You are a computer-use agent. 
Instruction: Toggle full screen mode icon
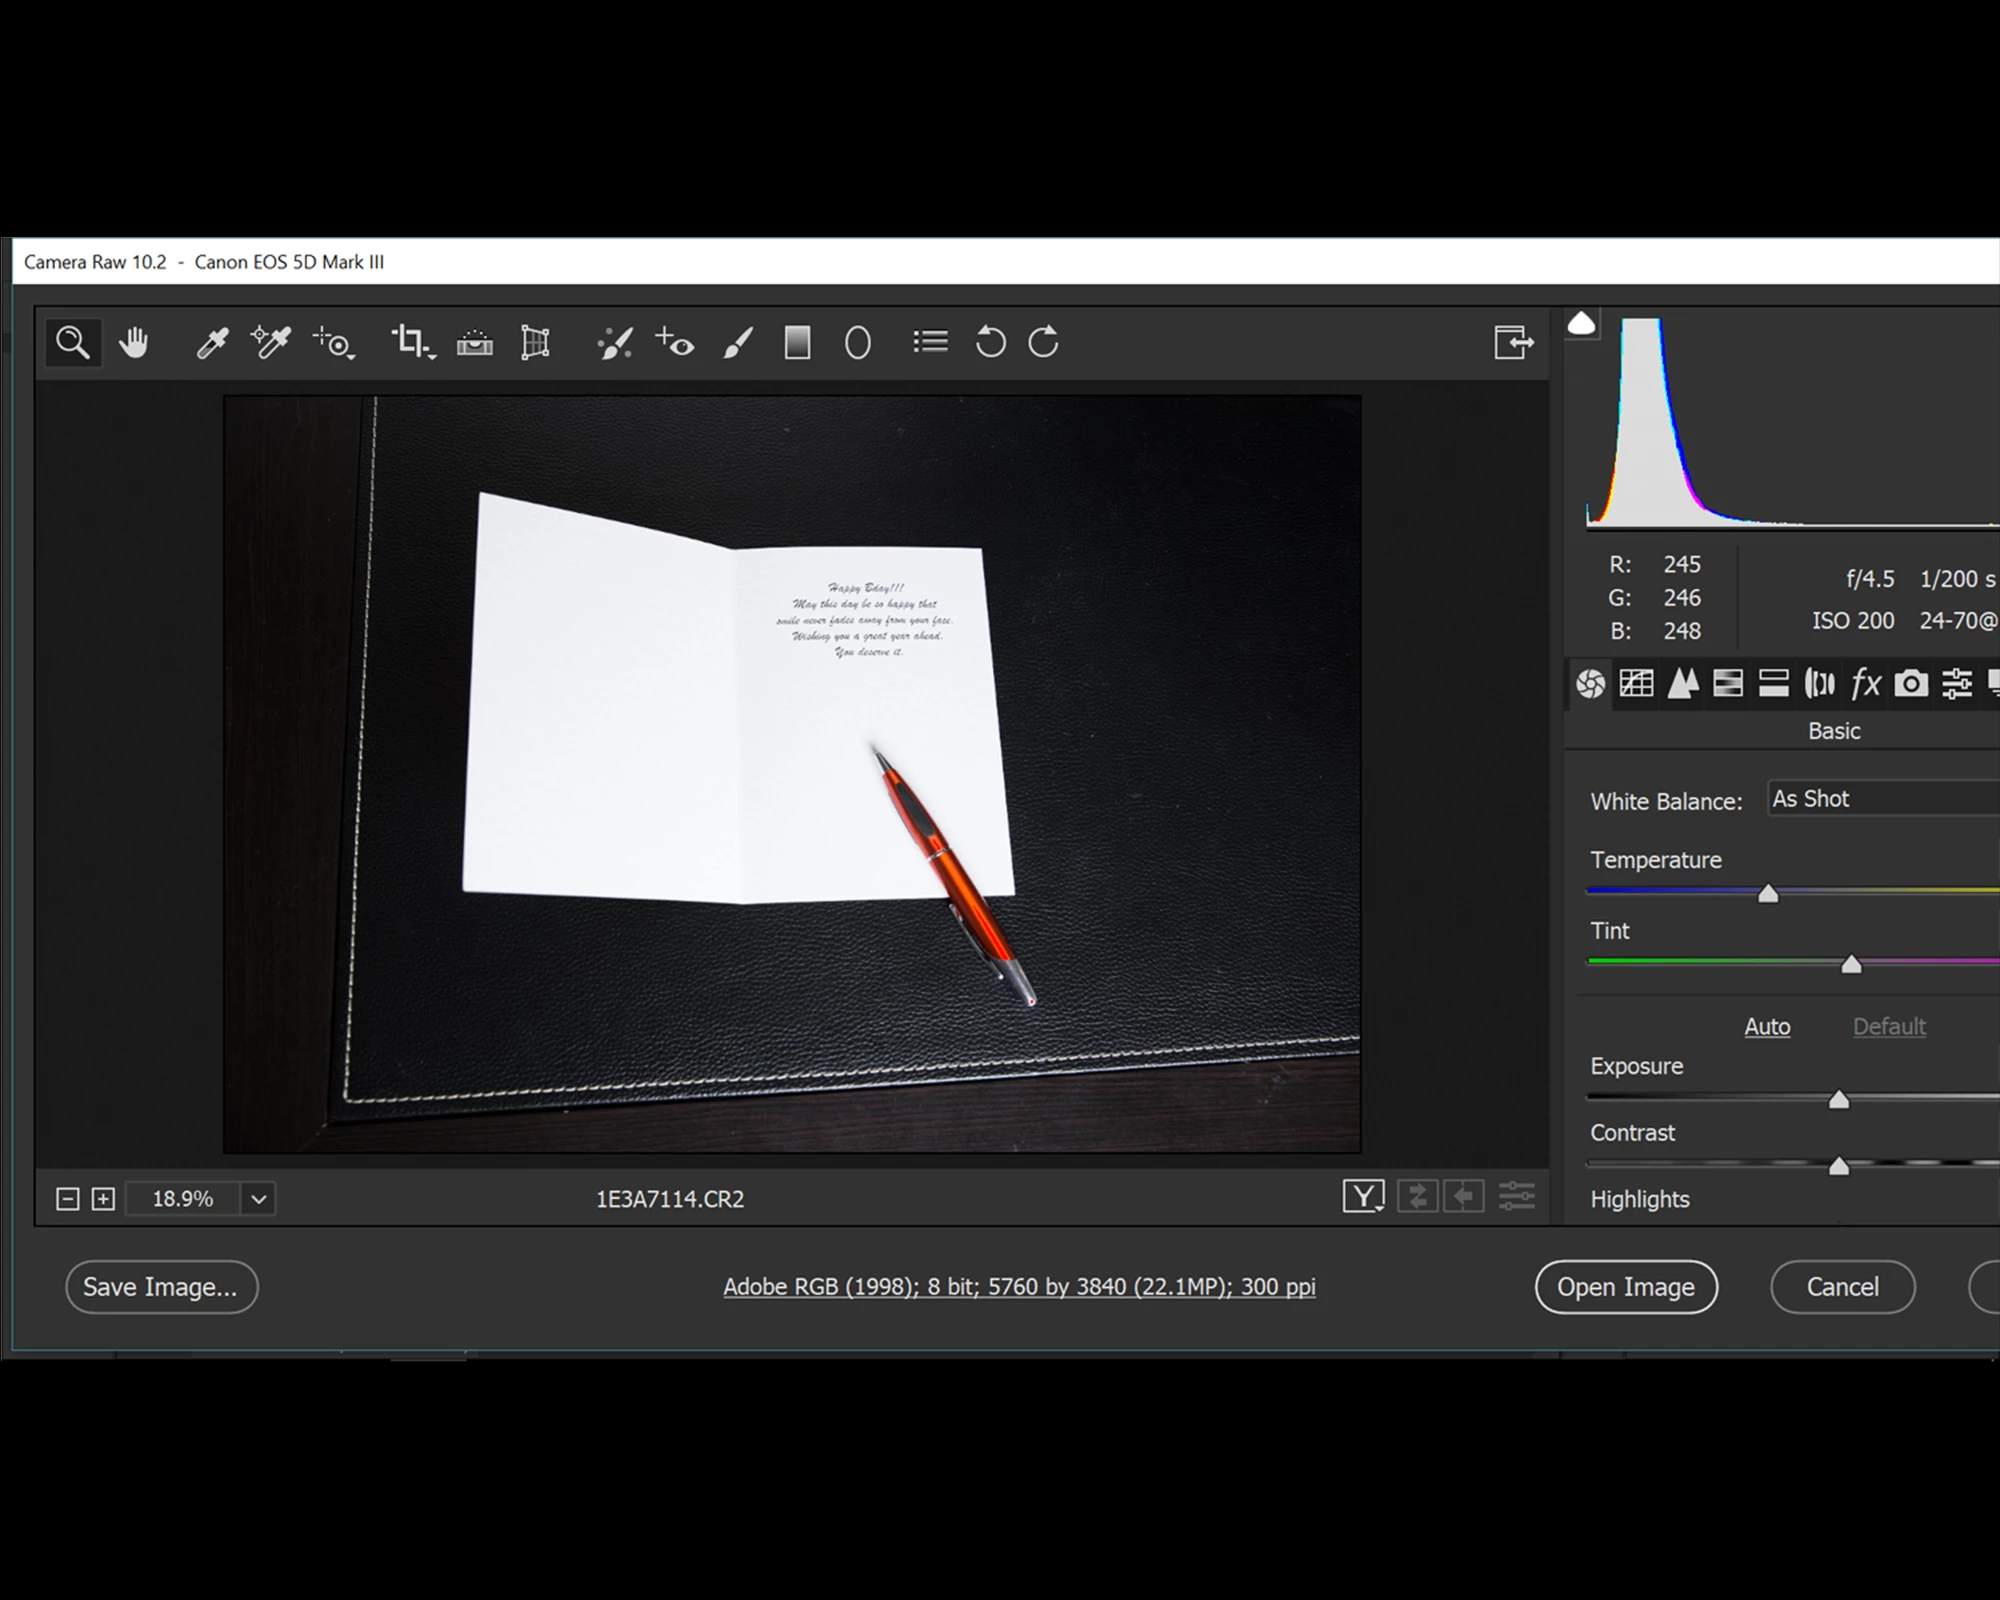tap(1513, 343)
